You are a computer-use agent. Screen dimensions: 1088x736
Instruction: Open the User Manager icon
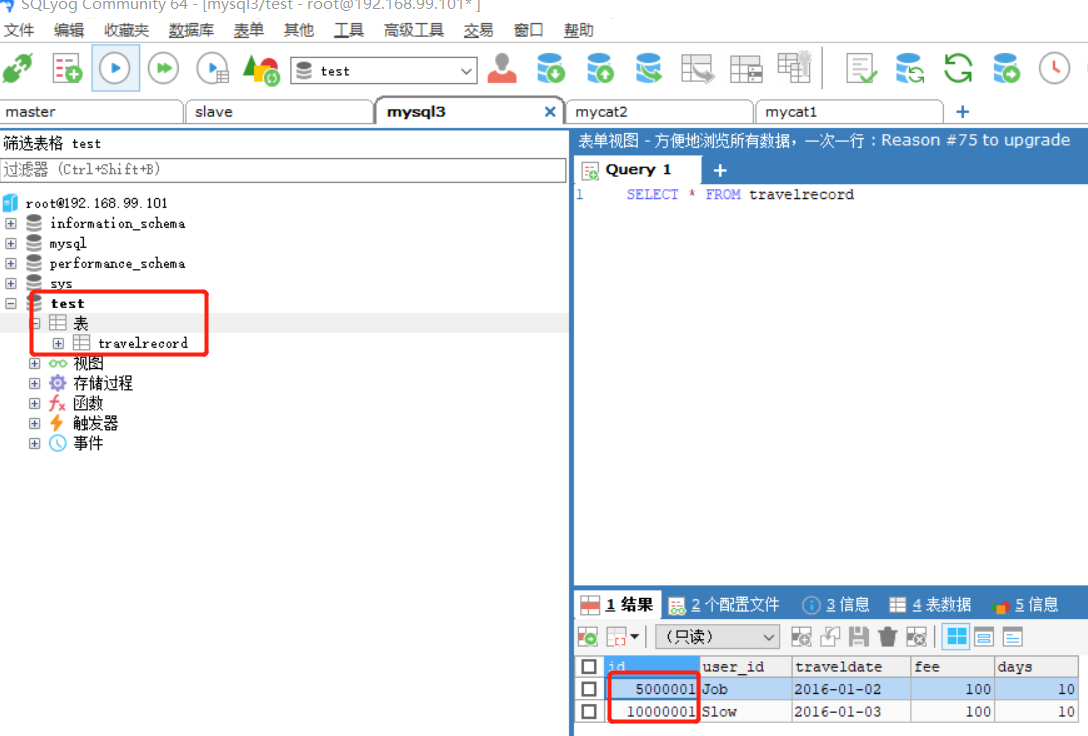502,68
